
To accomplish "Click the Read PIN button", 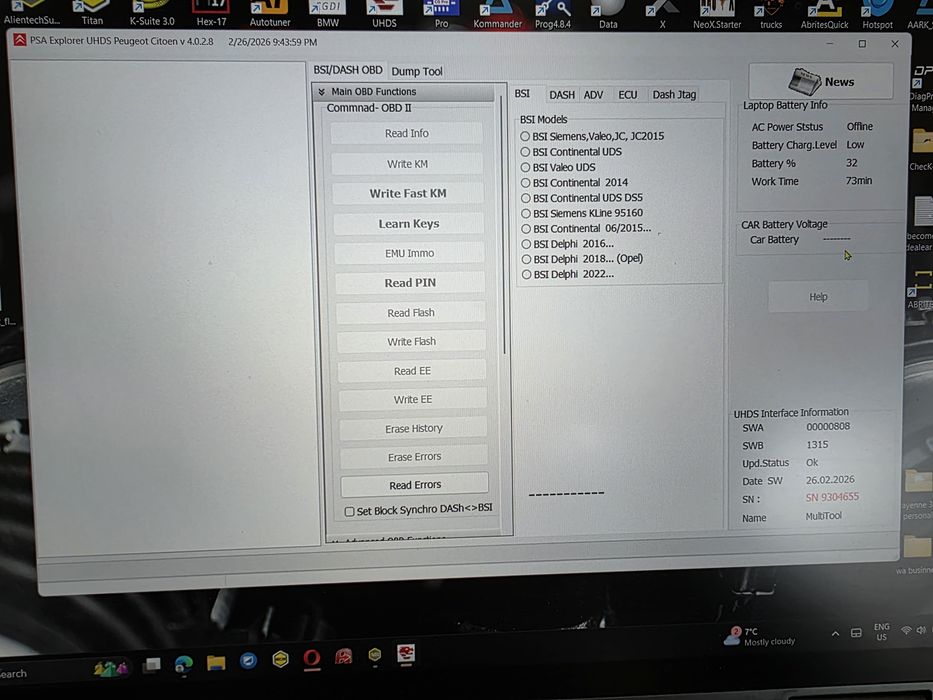I will [410, 283].
